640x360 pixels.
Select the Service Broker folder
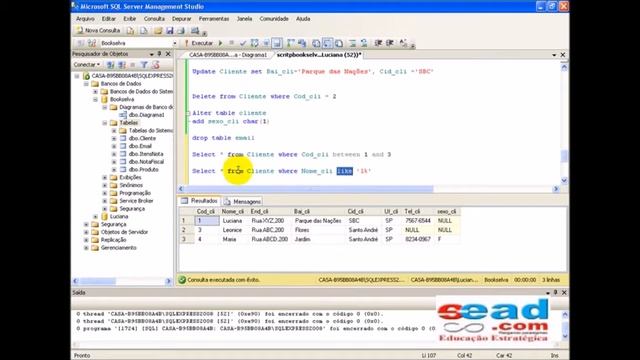pos(136,201)
